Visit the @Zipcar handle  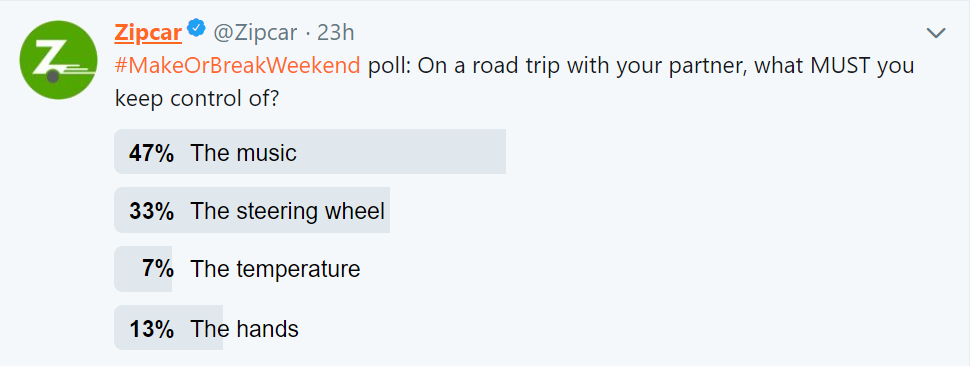point(255,32)
